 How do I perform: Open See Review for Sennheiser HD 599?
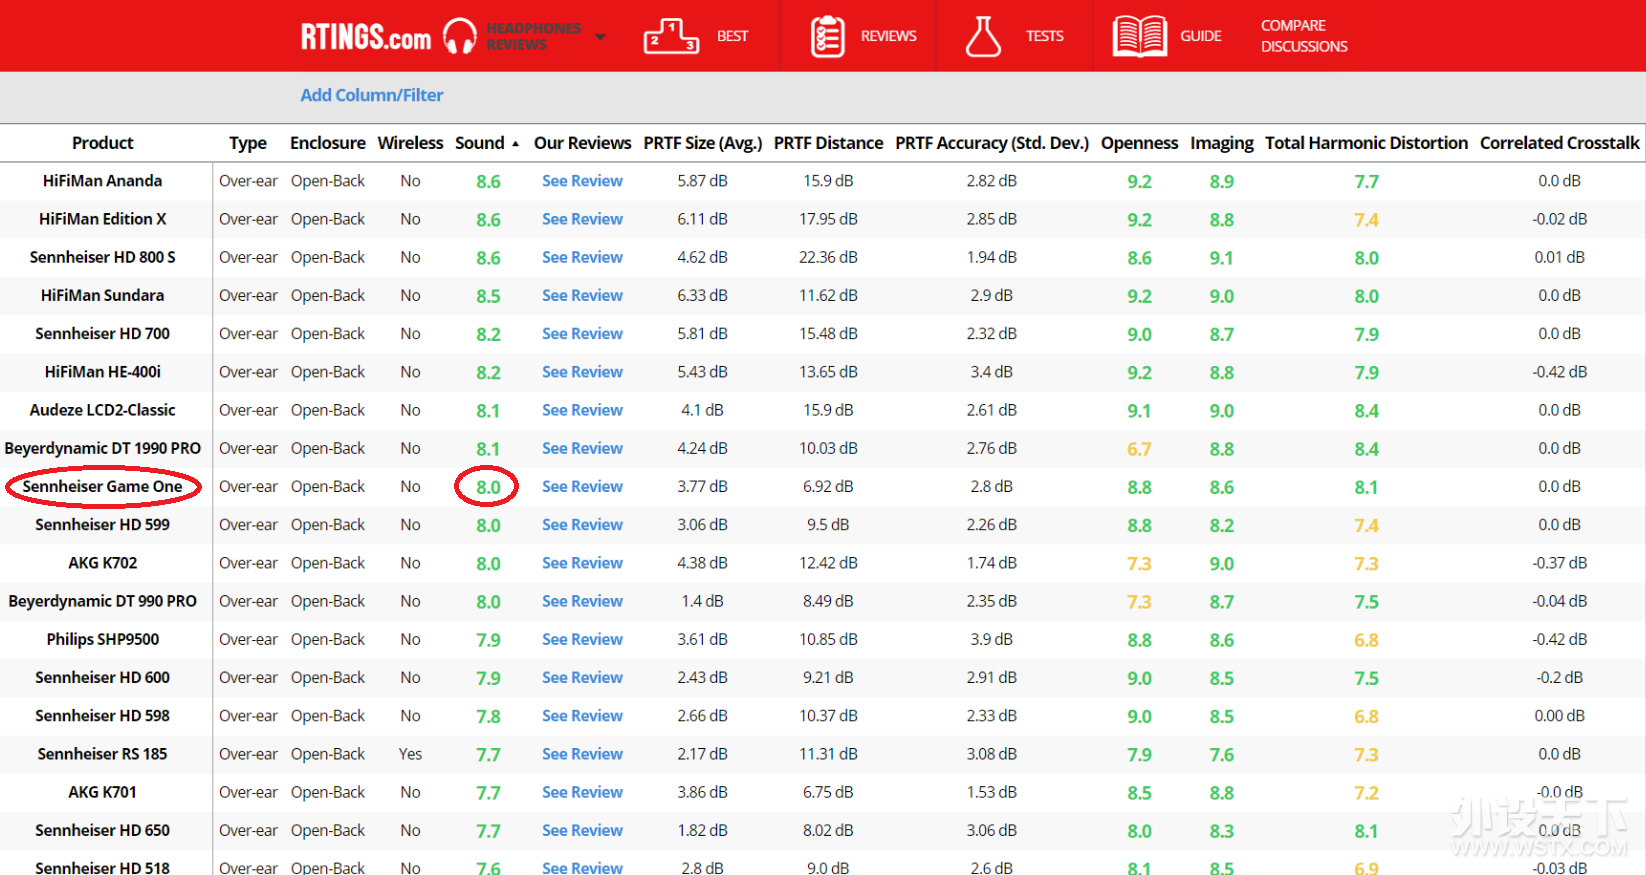coord(582,524)
